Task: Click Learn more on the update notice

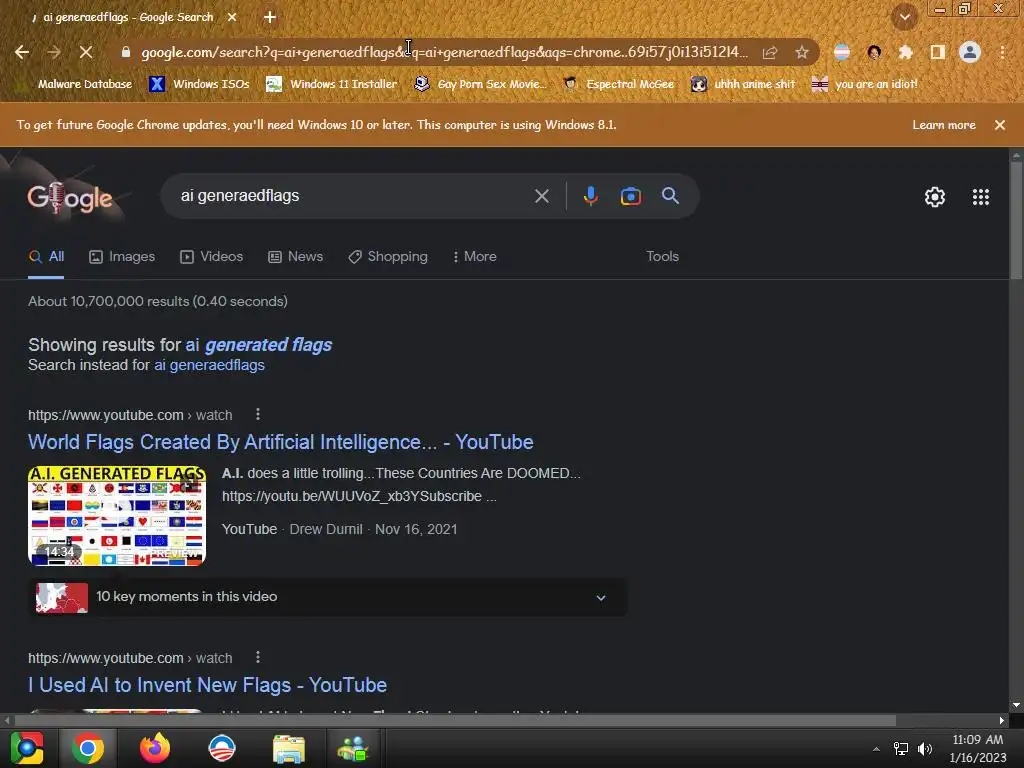Action: coord(944,125)
